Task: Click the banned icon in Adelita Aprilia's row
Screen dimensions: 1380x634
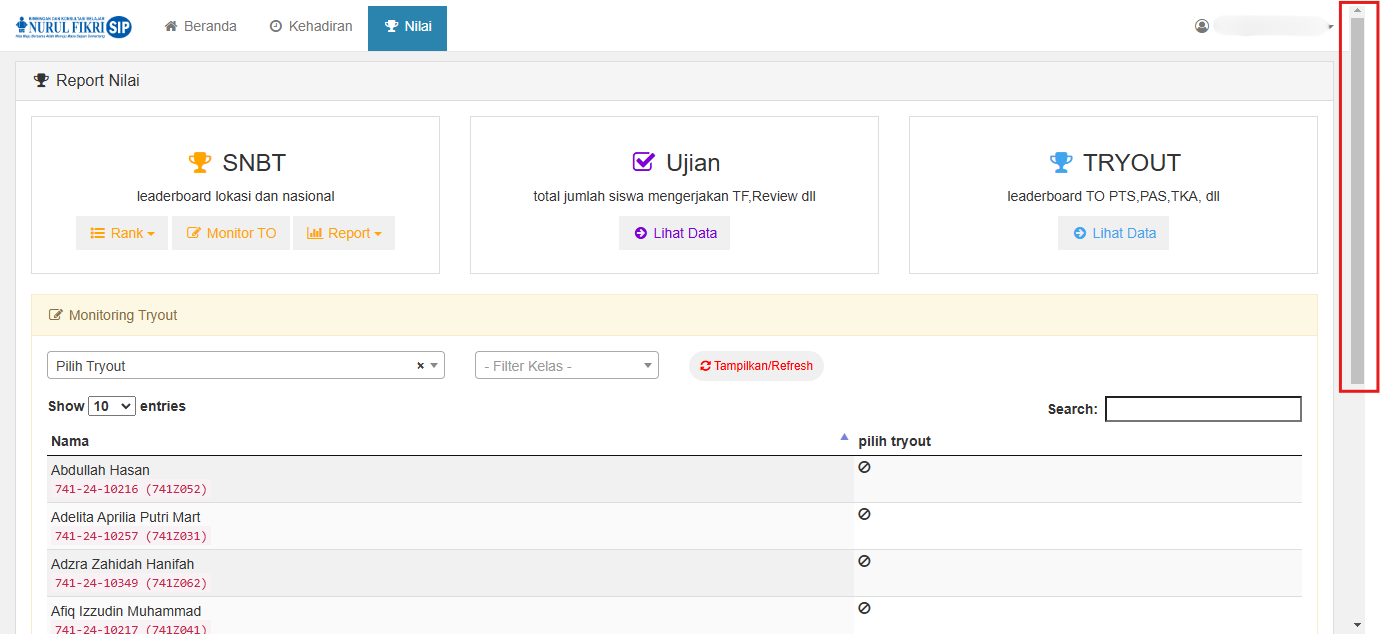Action: [864, 514]
